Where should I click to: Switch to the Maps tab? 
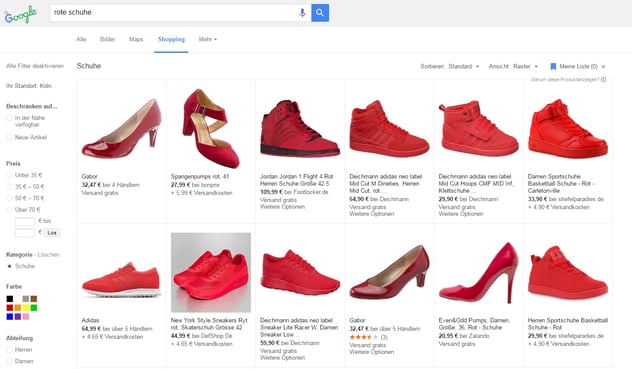tap(136, 40)
